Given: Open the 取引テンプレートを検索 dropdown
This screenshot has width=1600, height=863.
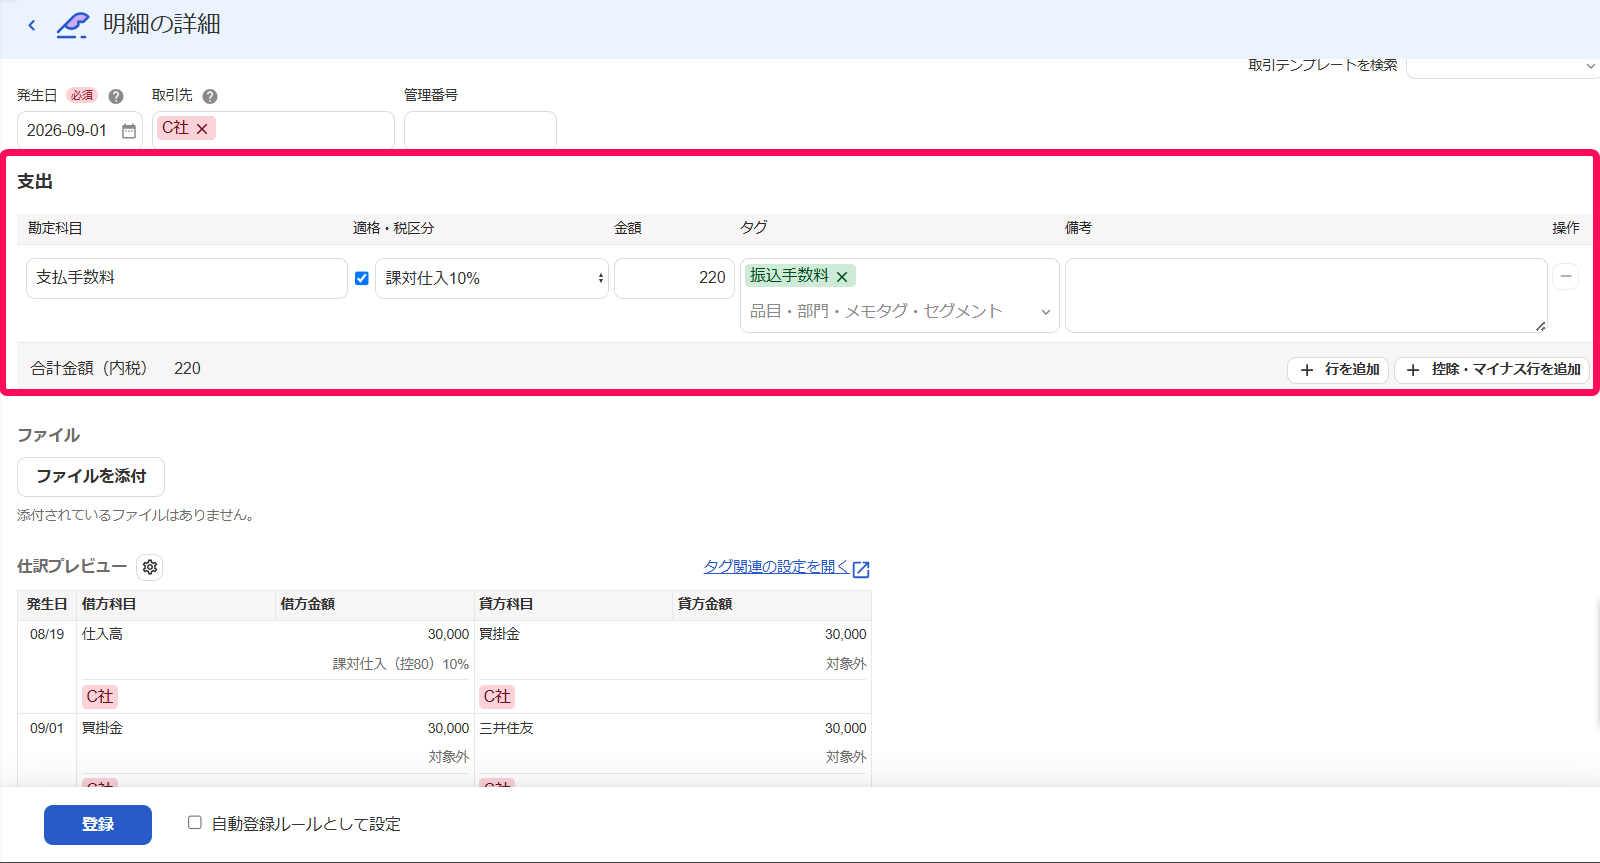Looking at the screenshot, I should coord(1503,66).
